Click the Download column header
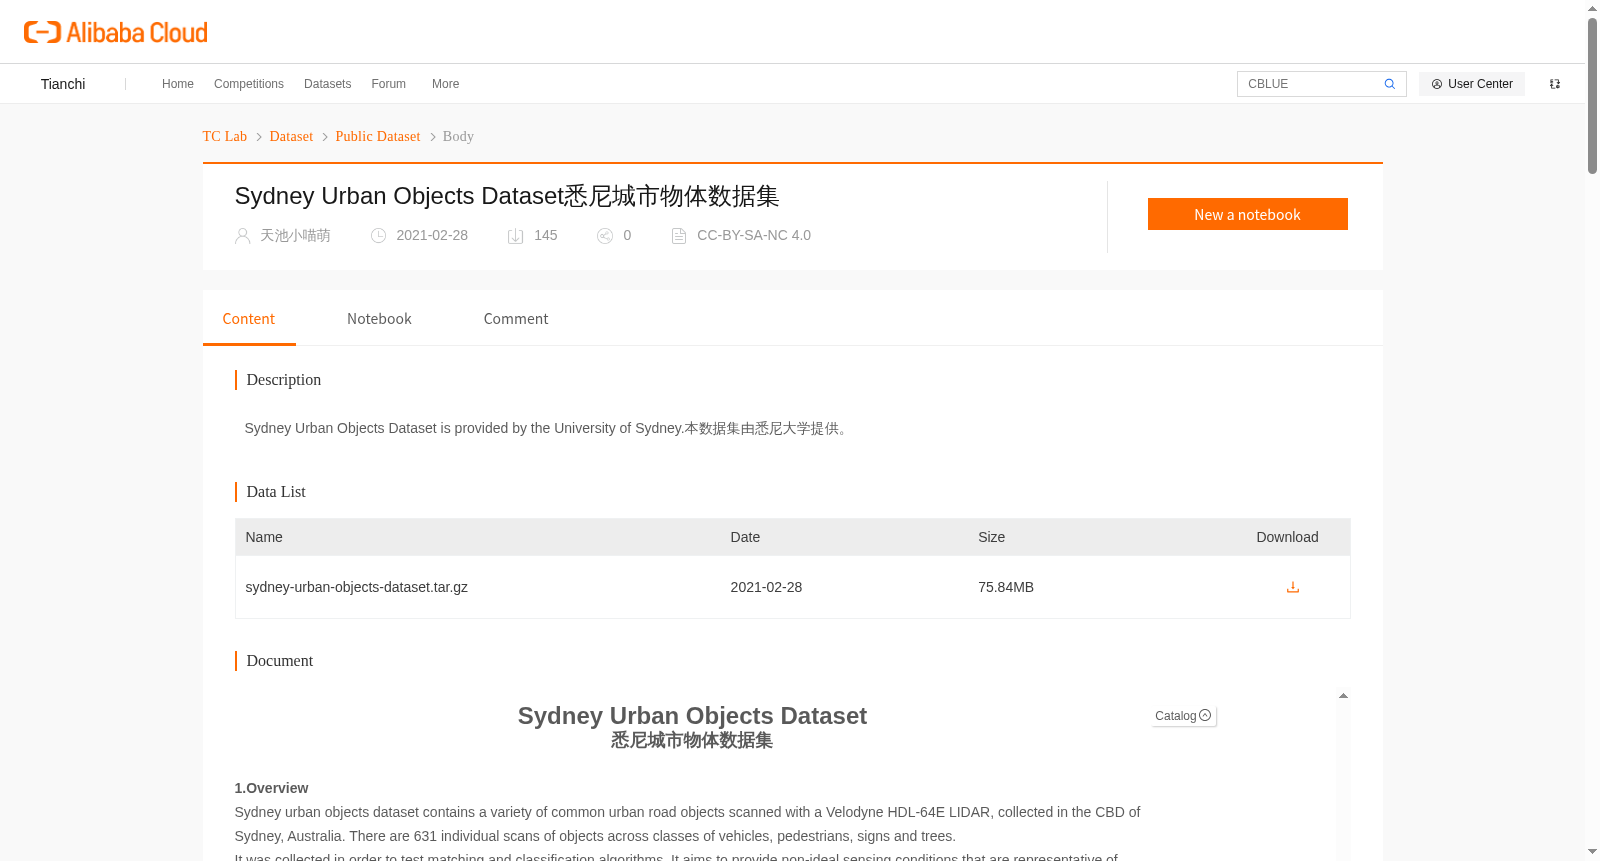1600x861 pixels. 1287,537
